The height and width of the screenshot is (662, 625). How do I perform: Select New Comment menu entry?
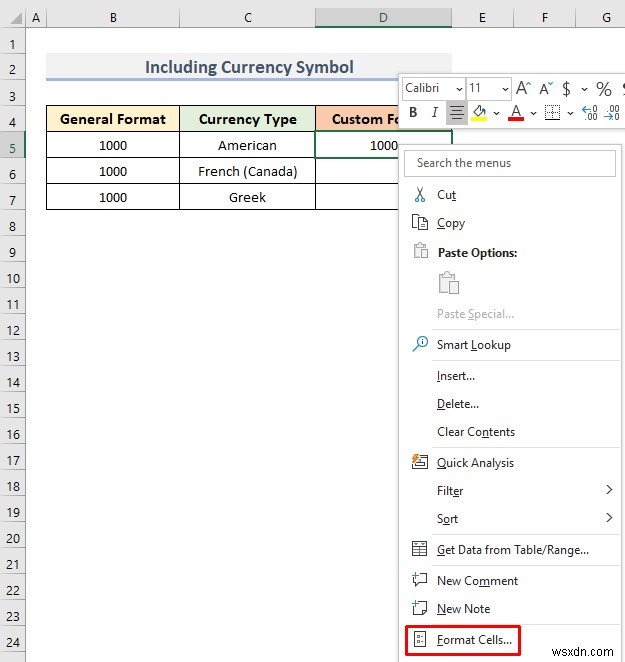point(510,581)
